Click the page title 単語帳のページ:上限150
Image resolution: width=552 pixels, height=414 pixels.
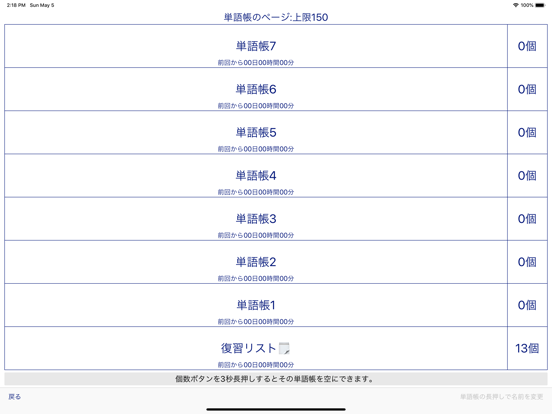(x=276, y=17)
